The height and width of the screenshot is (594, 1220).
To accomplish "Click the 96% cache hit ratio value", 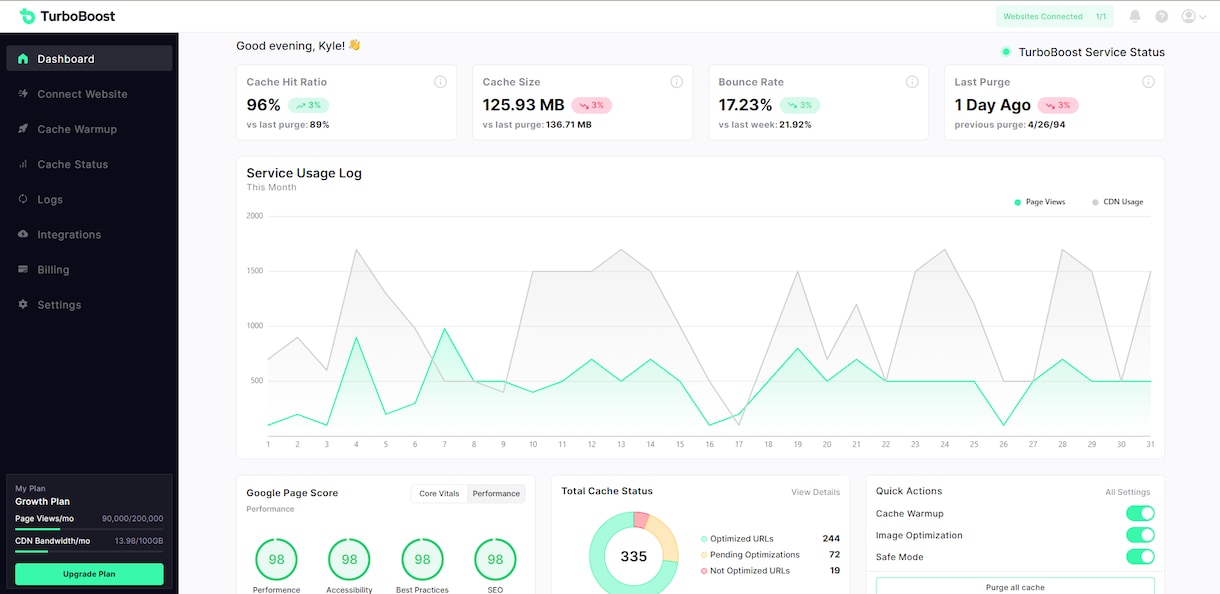I will coord(263,105).
